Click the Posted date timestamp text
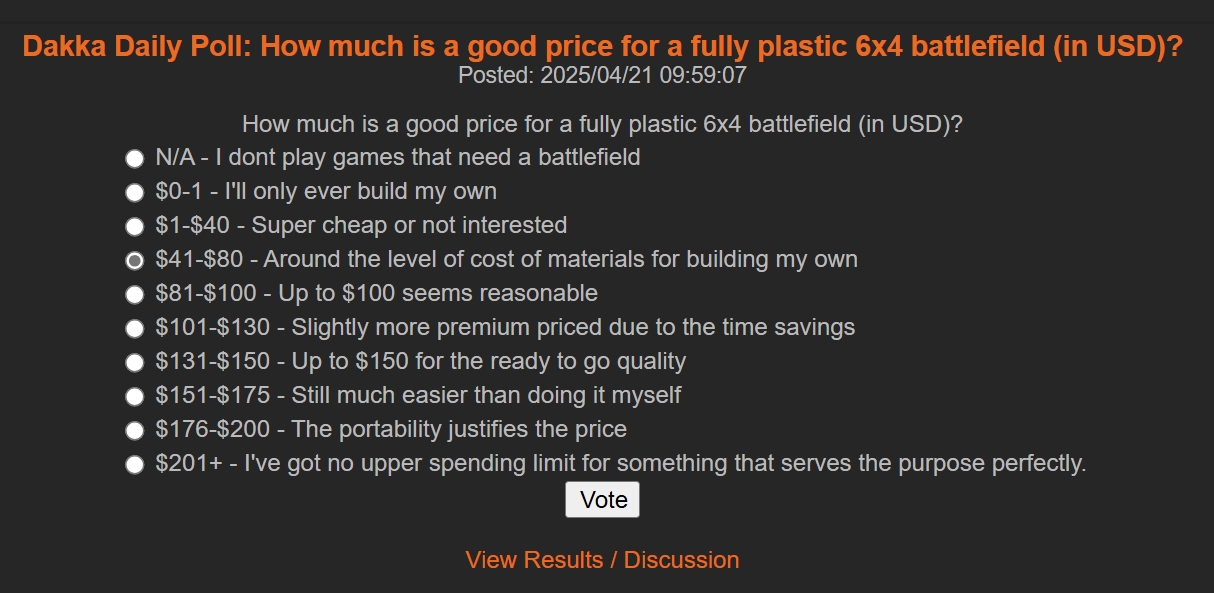The width and height of the screenshot is (1214, 593). (x=602, y=75)
